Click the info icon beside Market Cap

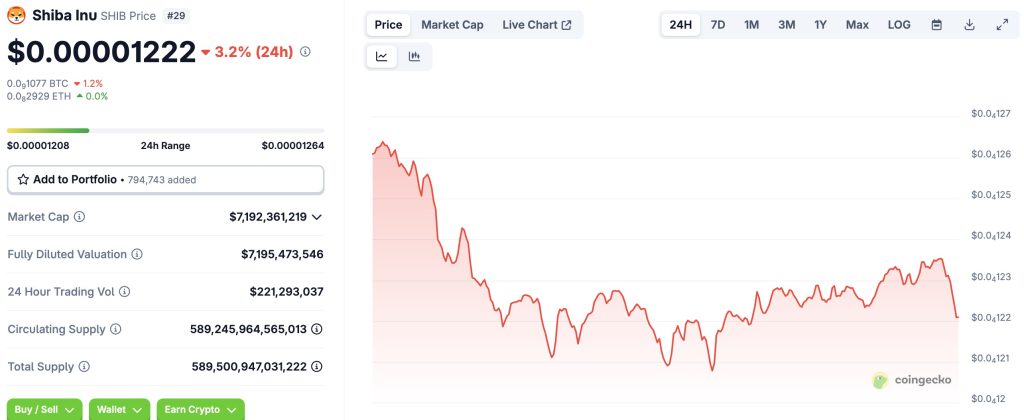(x=79, y=217)
